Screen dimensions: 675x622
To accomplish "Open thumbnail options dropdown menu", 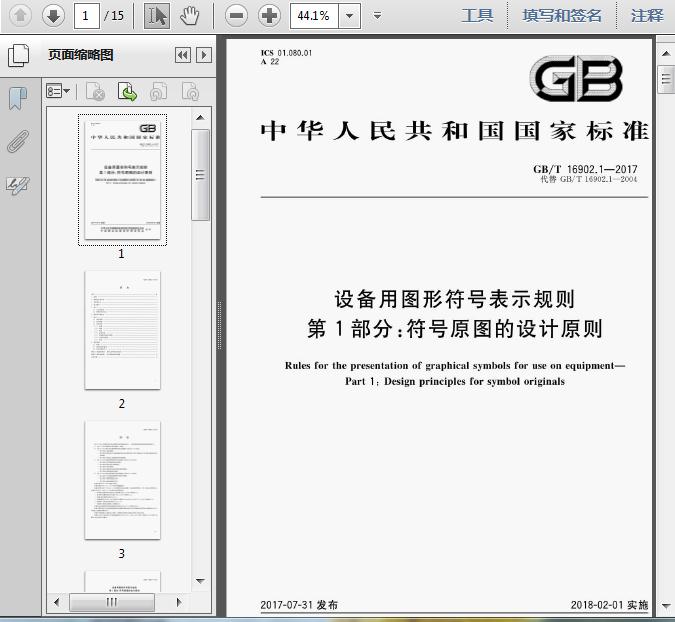I will click(58, 91).
